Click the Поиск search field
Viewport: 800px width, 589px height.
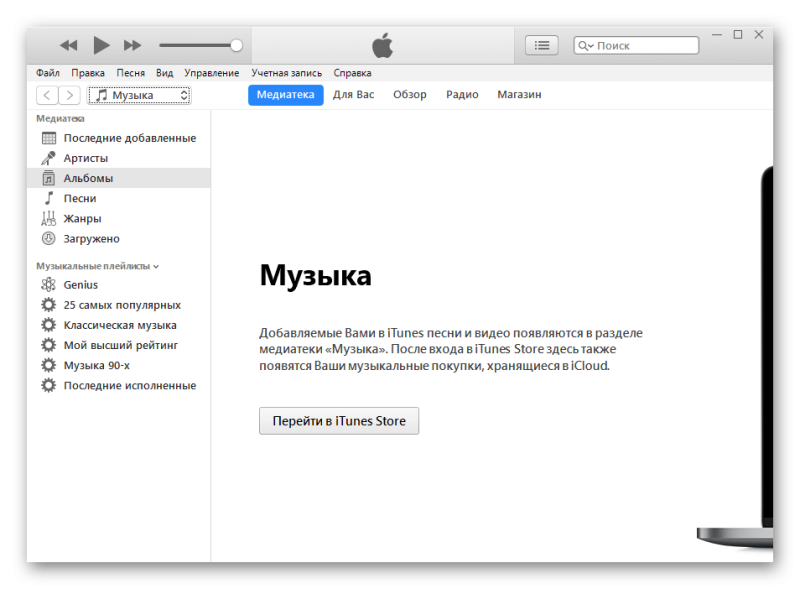(636, 45)
